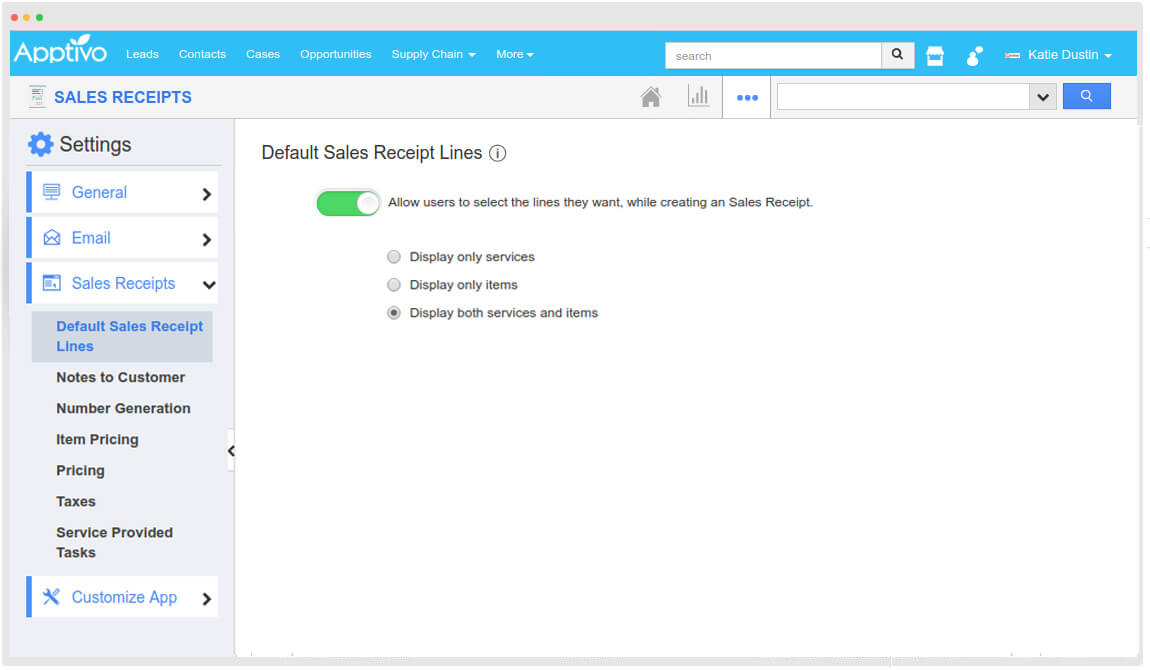Open the More menu dropdown
The height and width of the screenshot is (670, 1150).
pyautogui.click(x=514, y=54)
